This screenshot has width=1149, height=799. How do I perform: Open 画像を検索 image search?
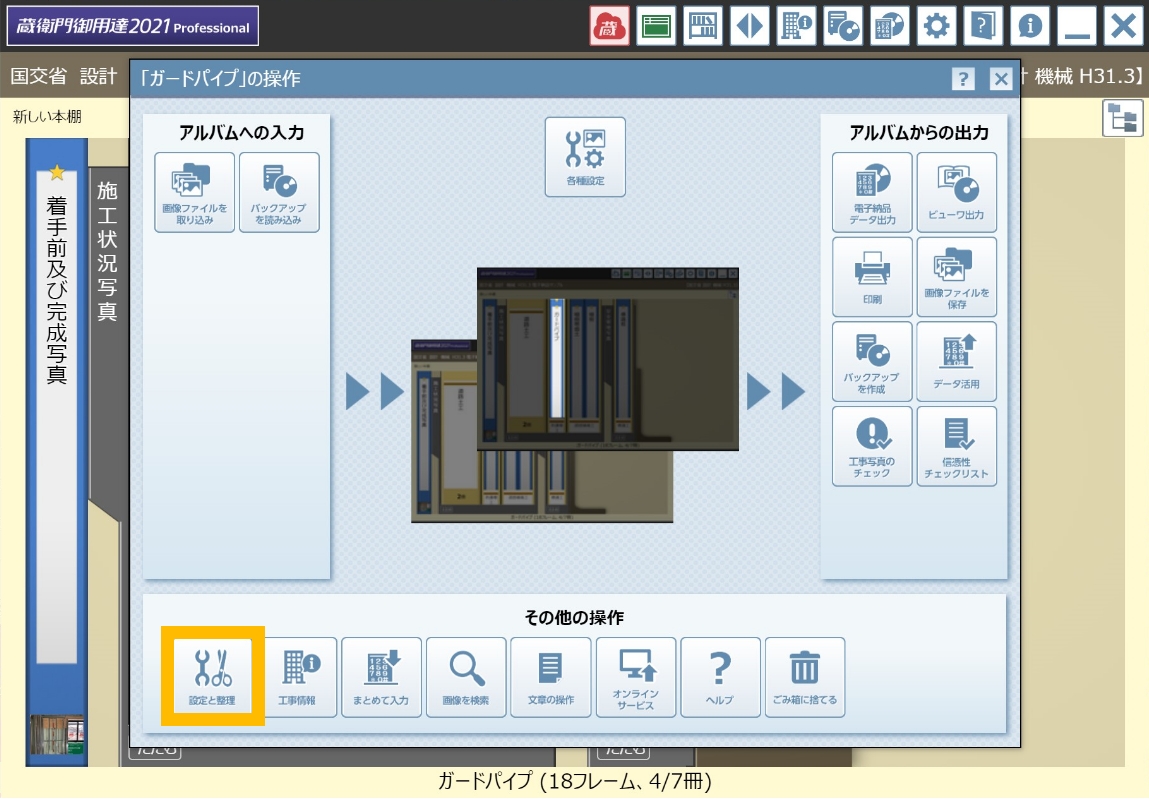click(466, 677)
